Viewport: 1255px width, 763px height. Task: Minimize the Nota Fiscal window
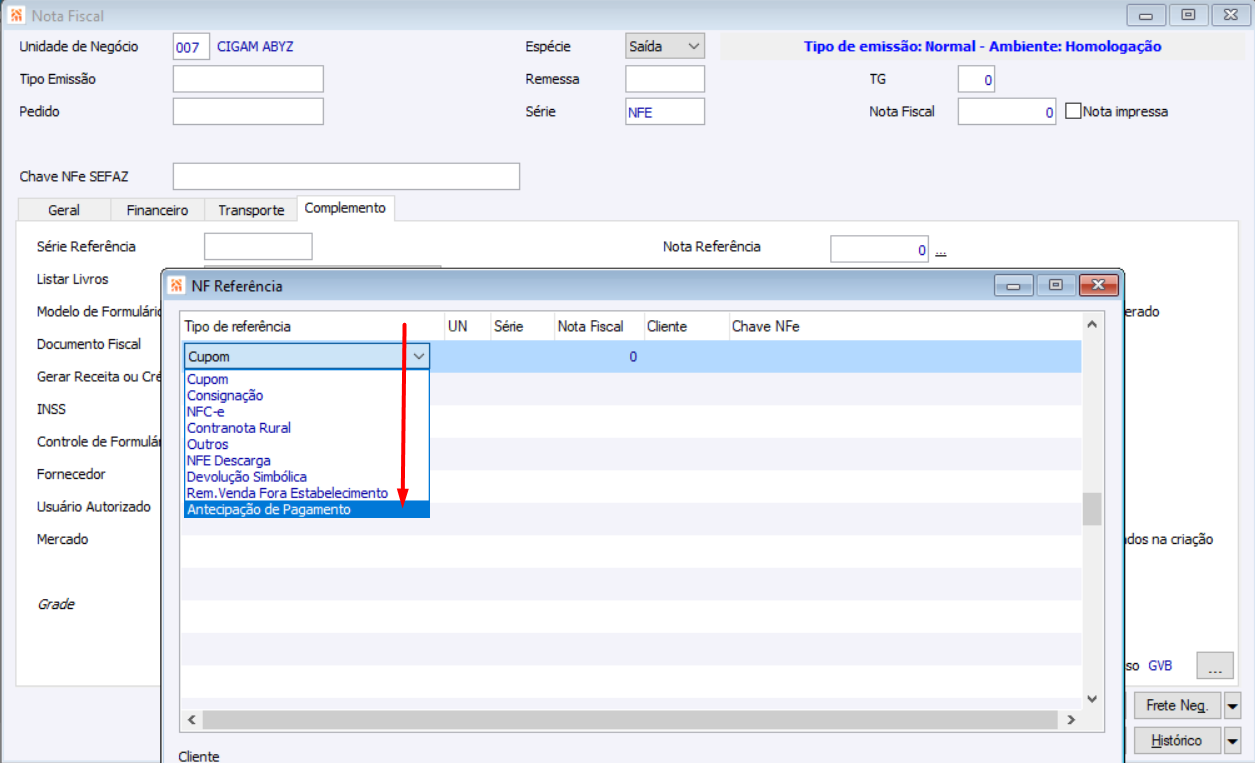pyautogui.click(x=1146, y=16)
